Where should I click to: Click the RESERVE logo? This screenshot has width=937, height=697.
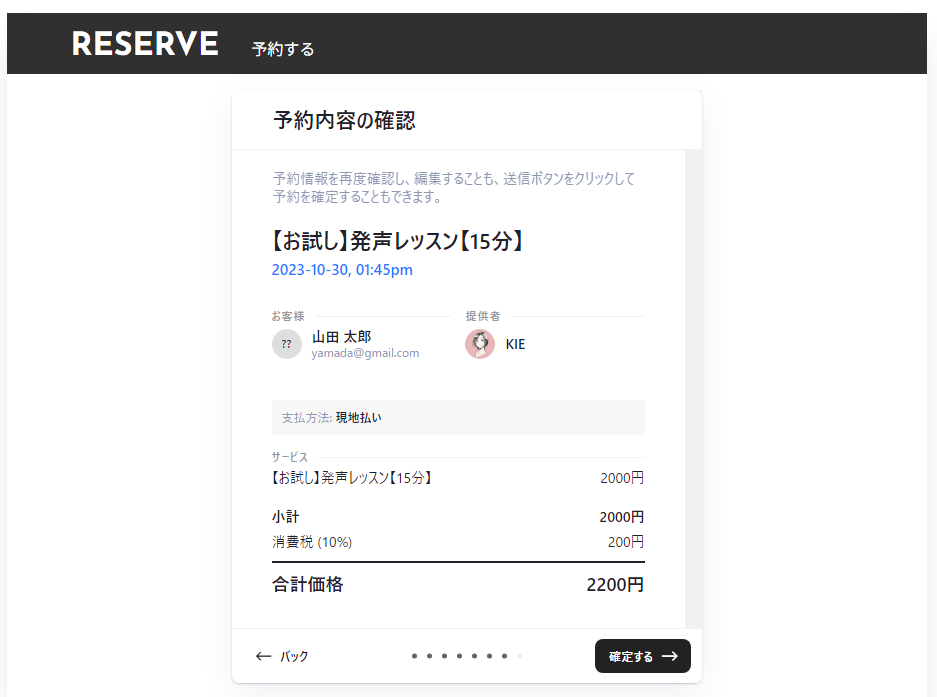[x=145, y=44]
